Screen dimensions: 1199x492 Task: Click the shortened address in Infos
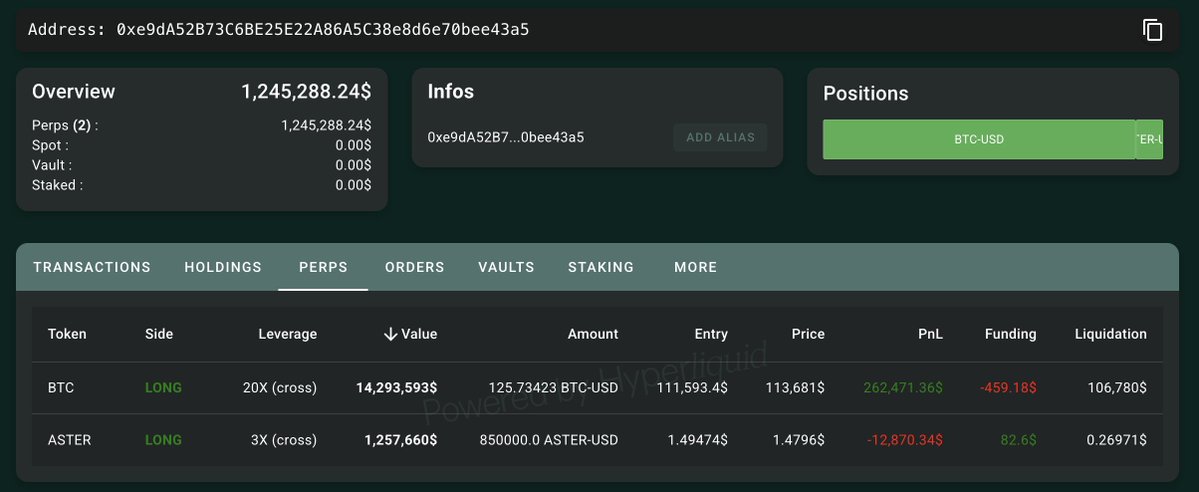click(x=505, y=137)
